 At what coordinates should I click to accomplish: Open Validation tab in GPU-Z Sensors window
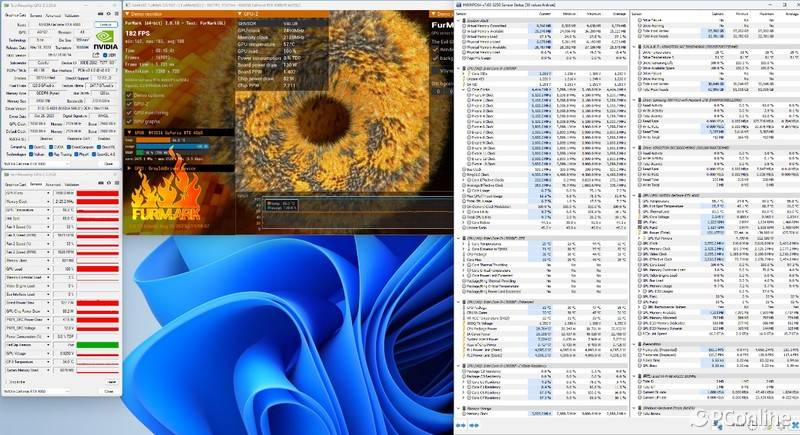point(72,185)
